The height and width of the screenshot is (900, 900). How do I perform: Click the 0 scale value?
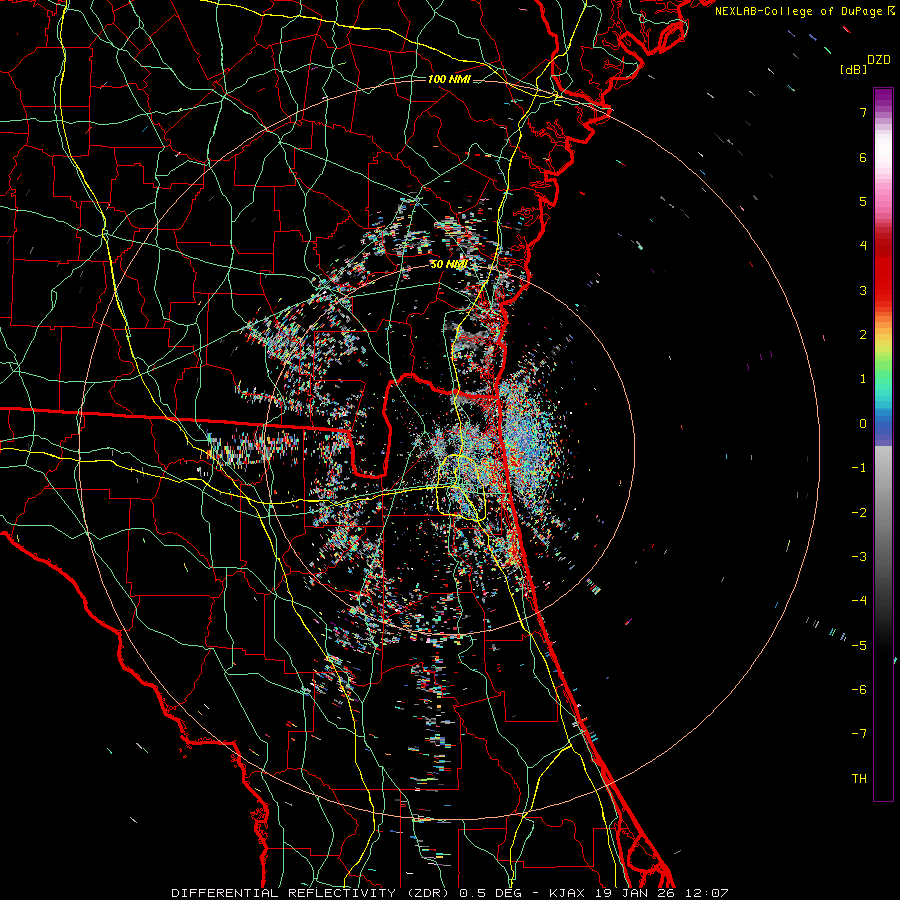tap(863, 424)
